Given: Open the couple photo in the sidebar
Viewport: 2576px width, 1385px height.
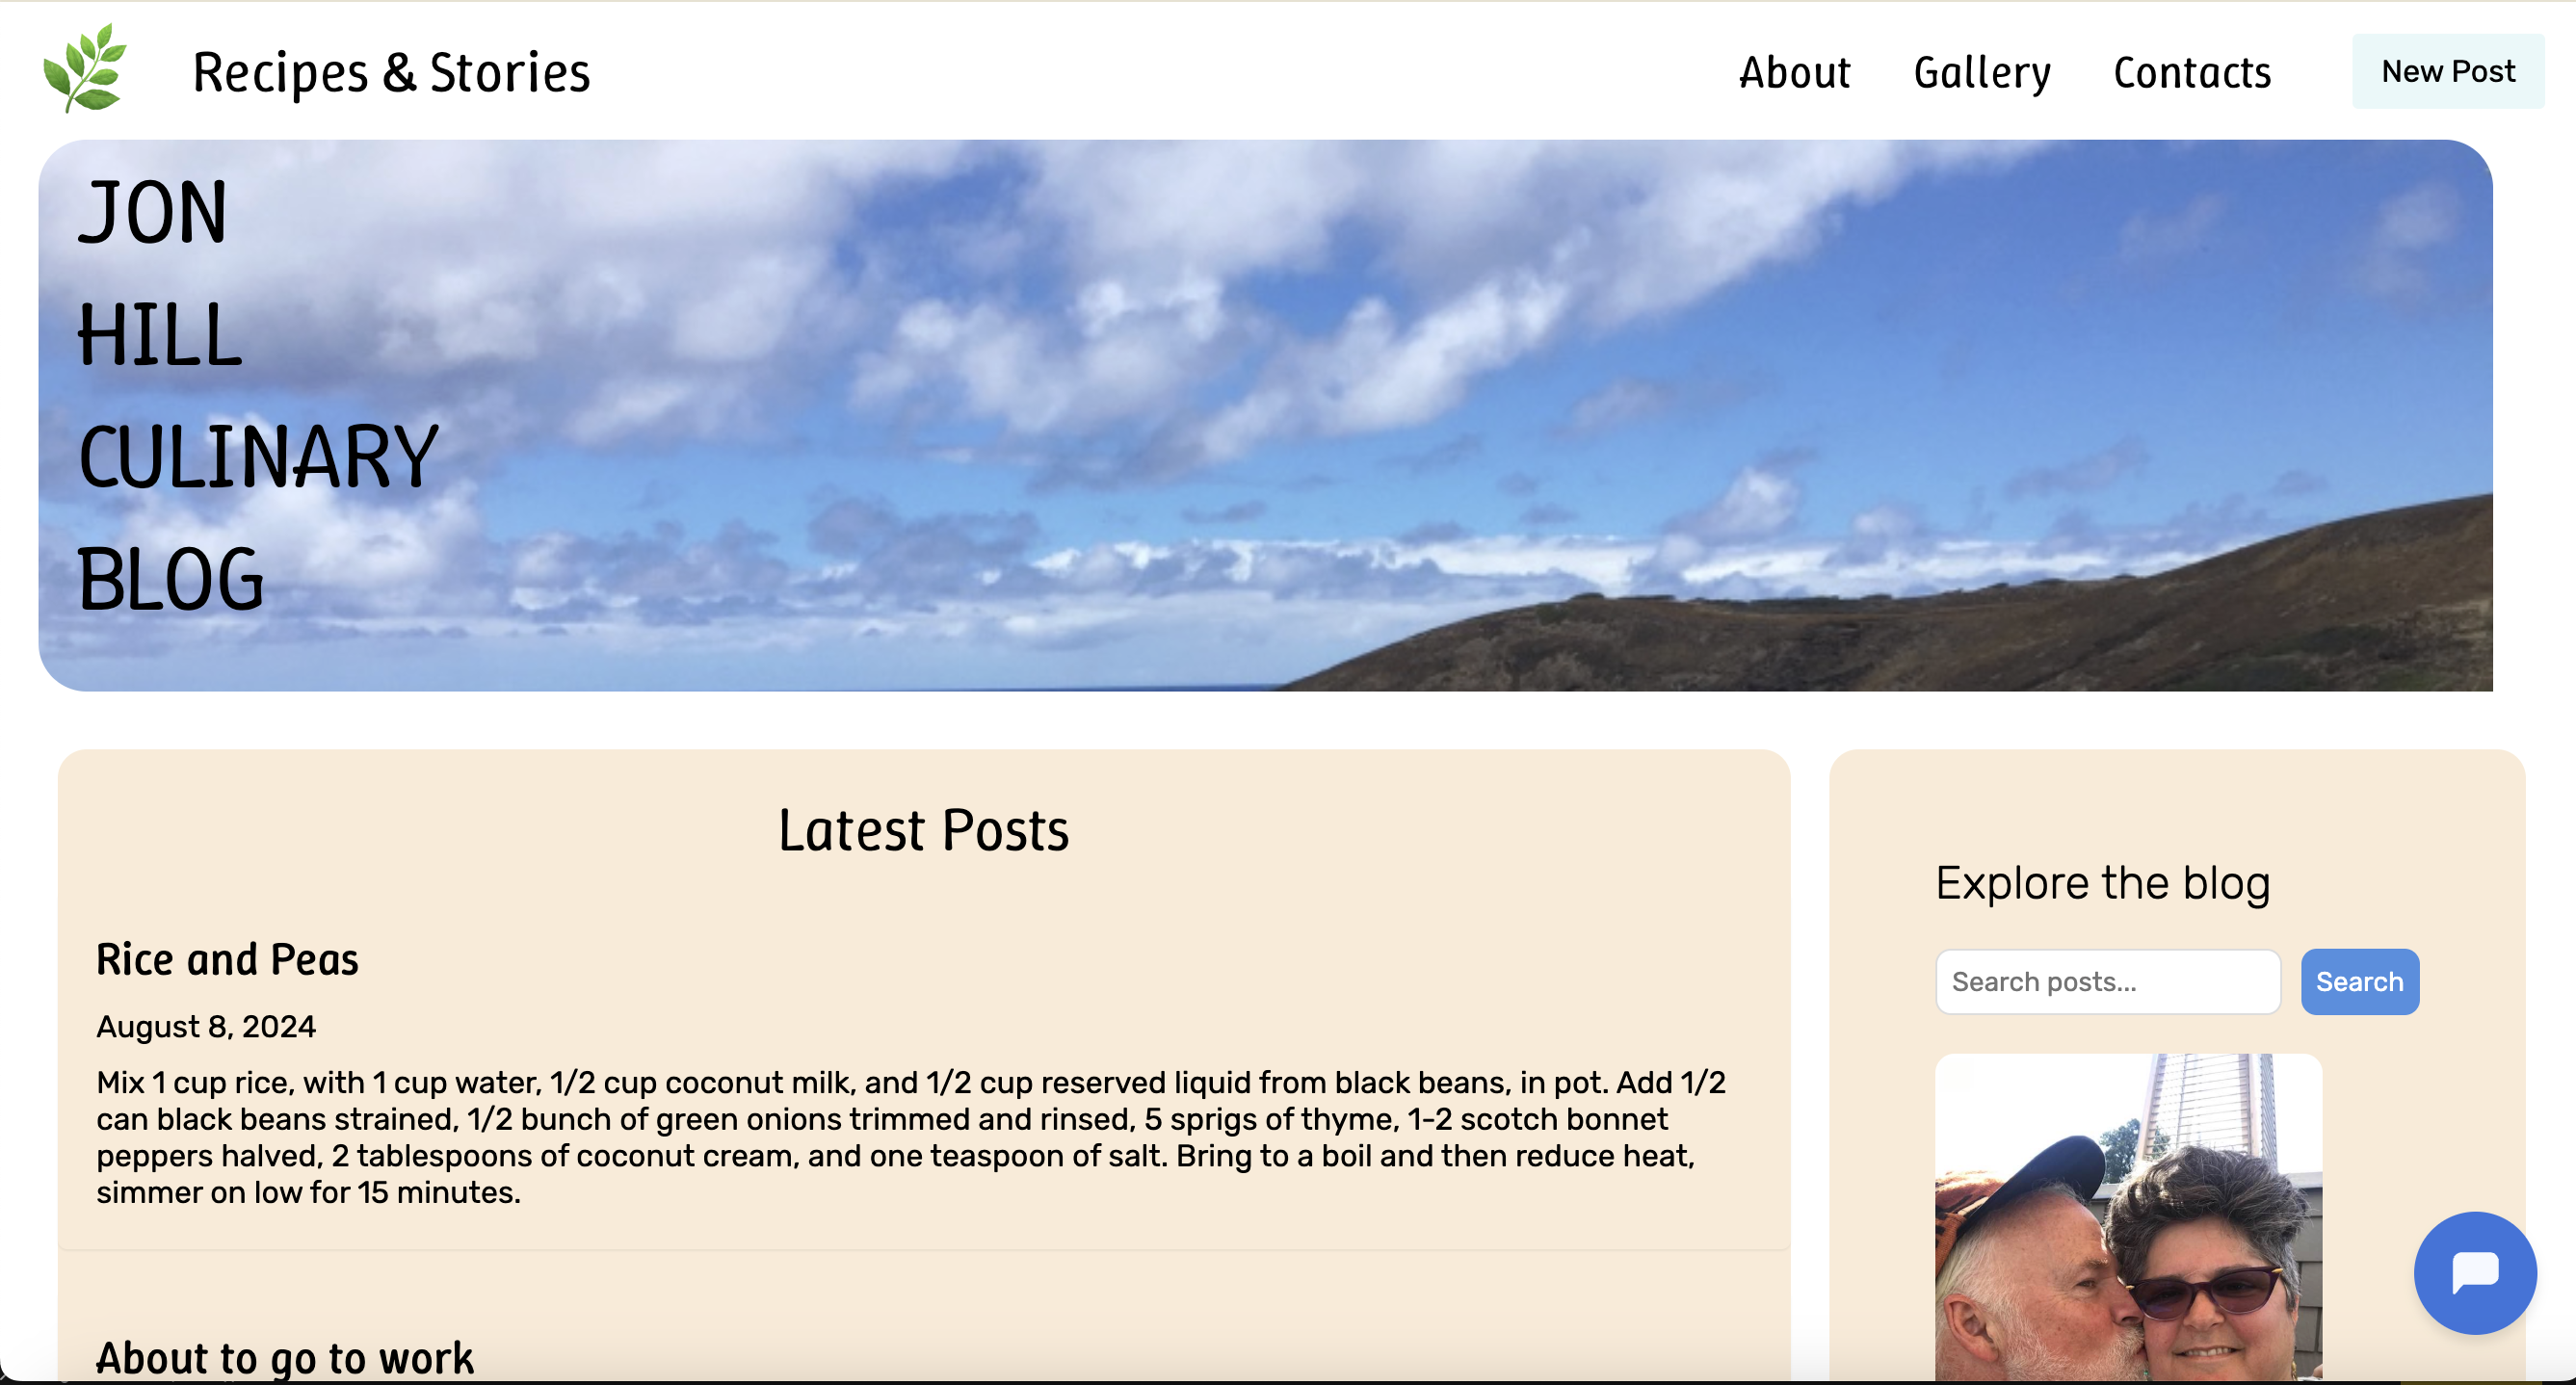Looking at the screenshot, I should point(2128,1217).
